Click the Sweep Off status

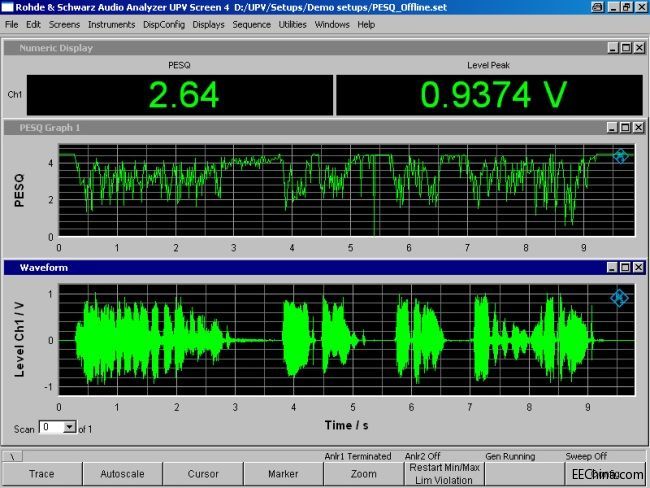(586, 456)
